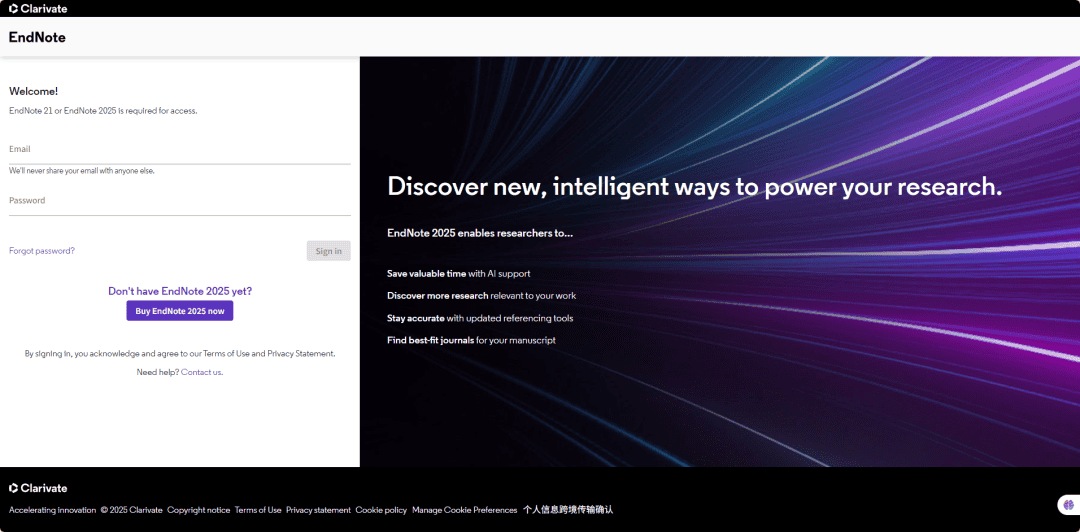This screenshot has width=1080, height=532.
Task: Click 'Save valuable time with AI support'
Action: pyautogui.click(x=459, y=274)
